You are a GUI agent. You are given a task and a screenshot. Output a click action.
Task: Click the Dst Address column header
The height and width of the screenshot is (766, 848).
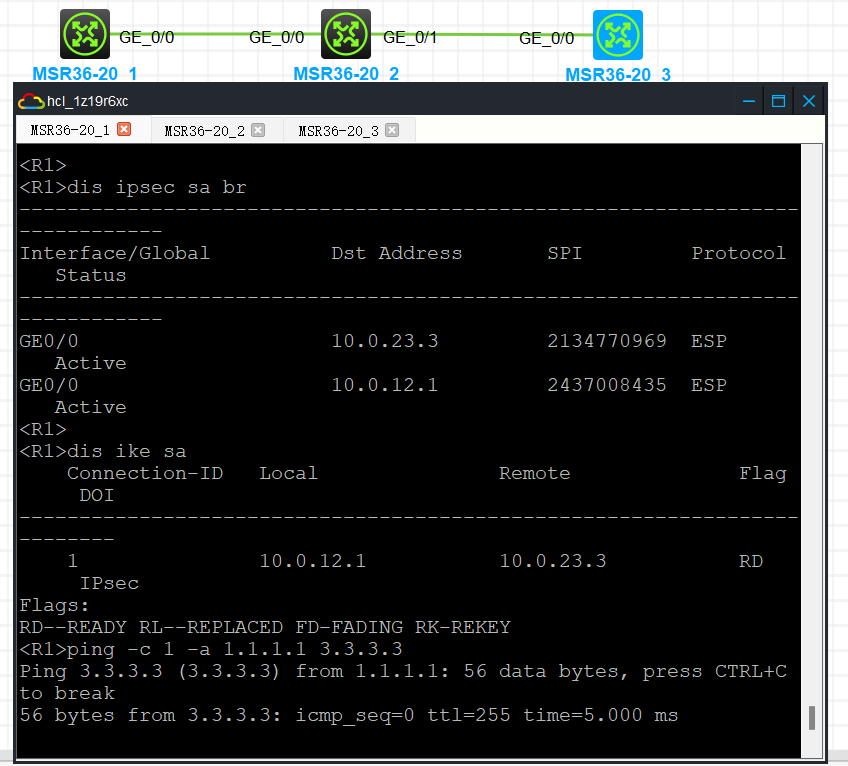tap(396, 253)
